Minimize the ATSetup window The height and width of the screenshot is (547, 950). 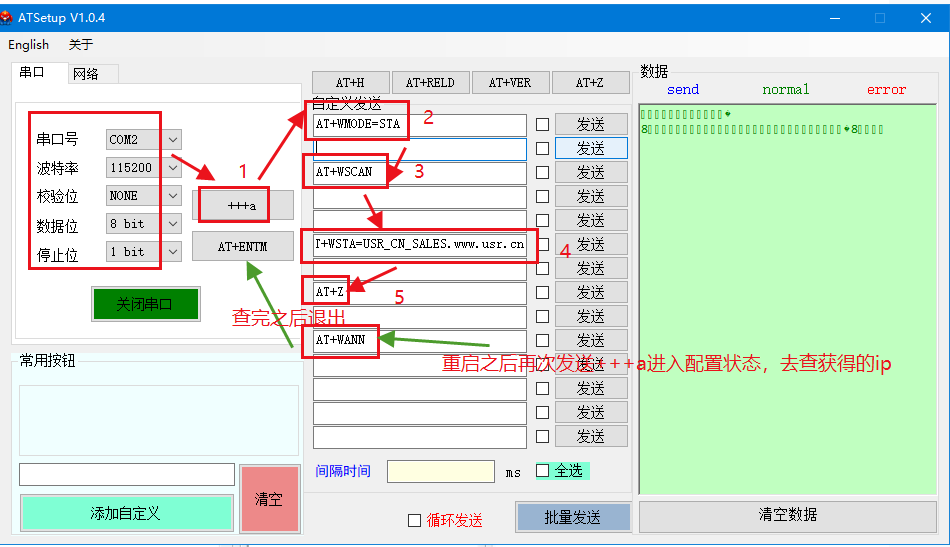pos(835,18)
